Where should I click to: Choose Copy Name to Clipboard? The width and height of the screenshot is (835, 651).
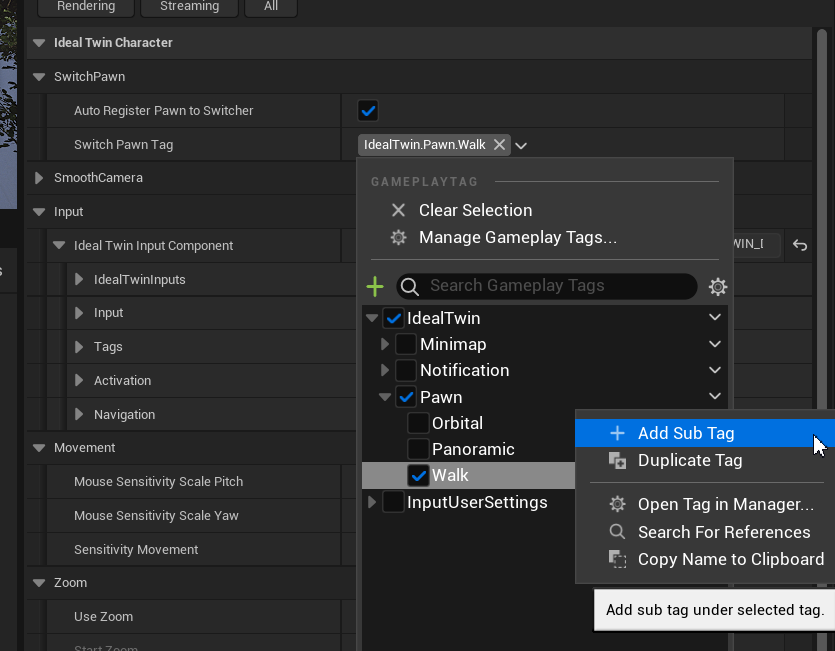point(730,560)
